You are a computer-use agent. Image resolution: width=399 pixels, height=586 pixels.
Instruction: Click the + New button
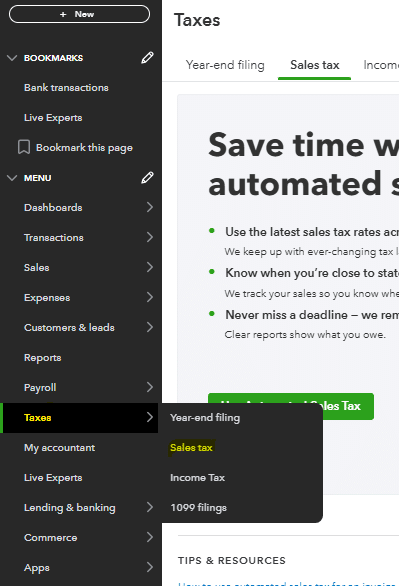79,14
